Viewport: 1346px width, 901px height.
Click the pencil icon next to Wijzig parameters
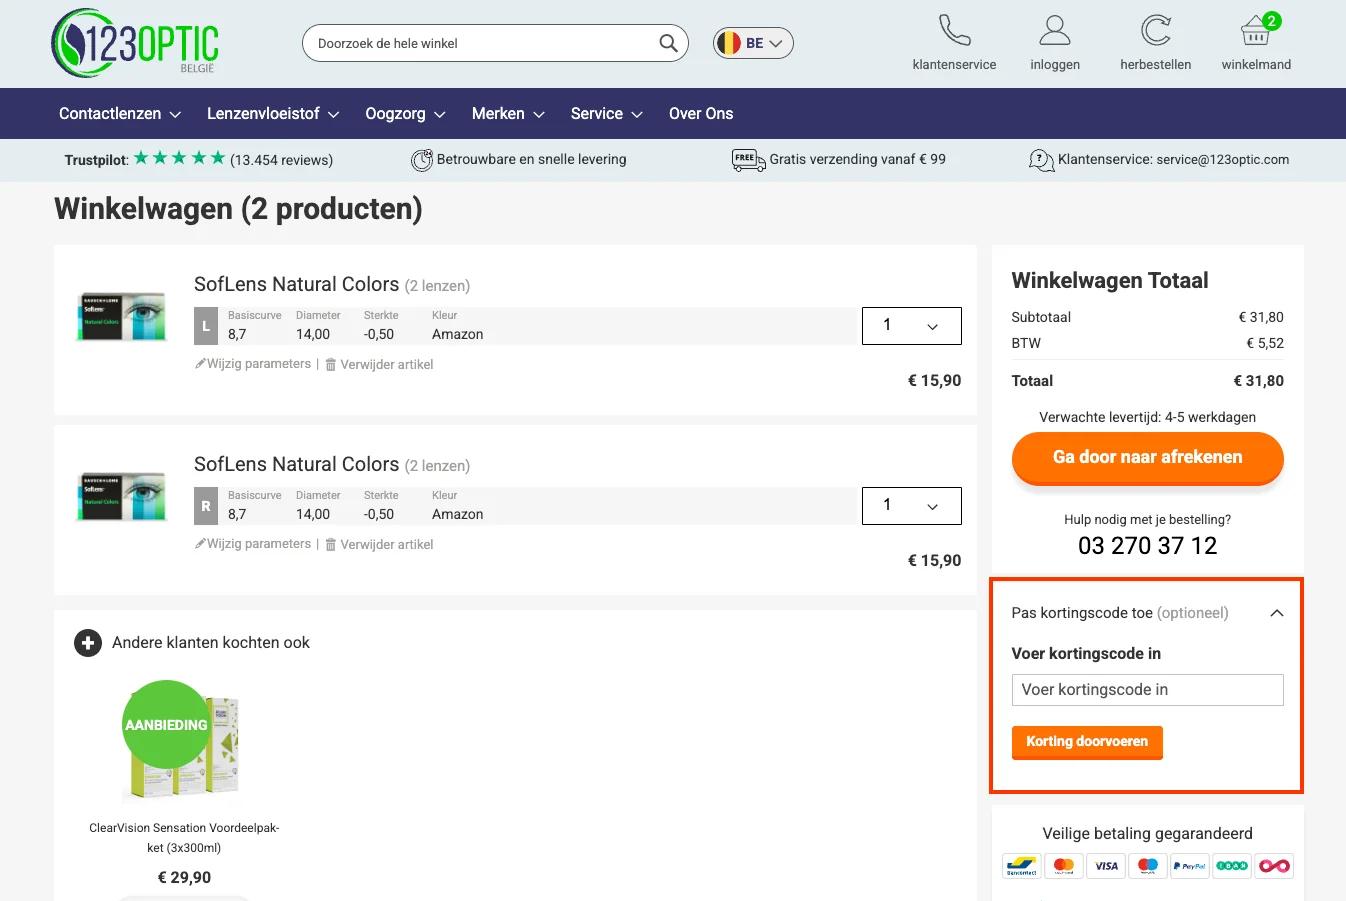pos(200,363)
